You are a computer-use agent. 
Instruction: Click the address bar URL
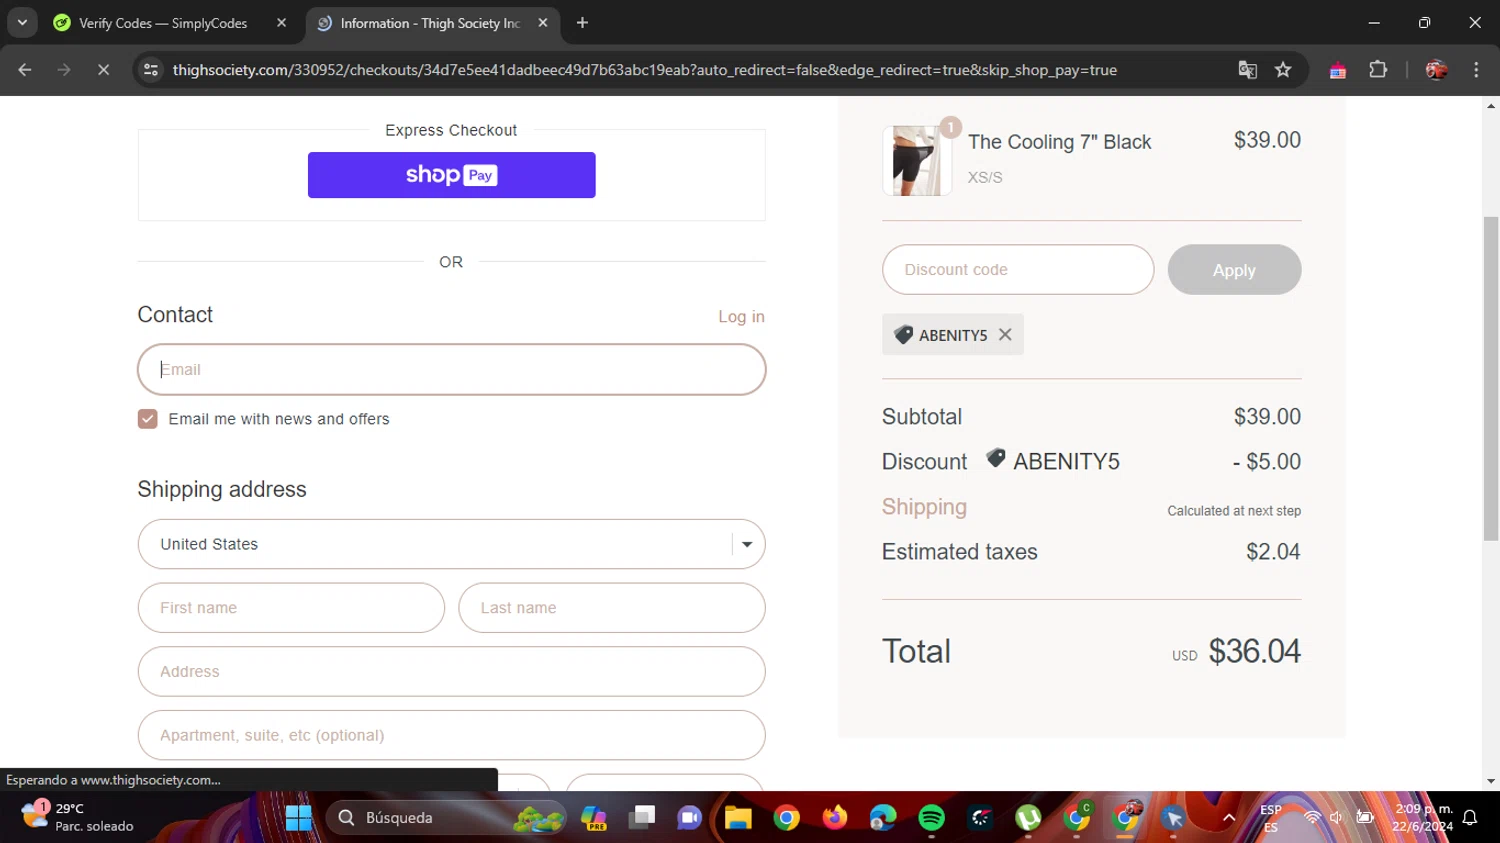pos(644,70)
